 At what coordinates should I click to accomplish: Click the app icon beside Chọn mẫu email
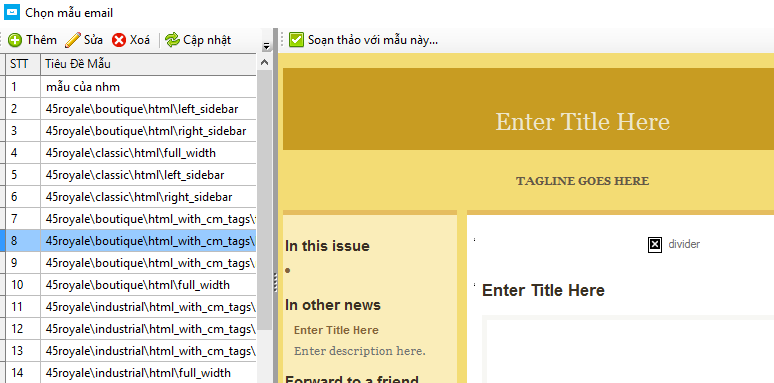tap(12, 12)
